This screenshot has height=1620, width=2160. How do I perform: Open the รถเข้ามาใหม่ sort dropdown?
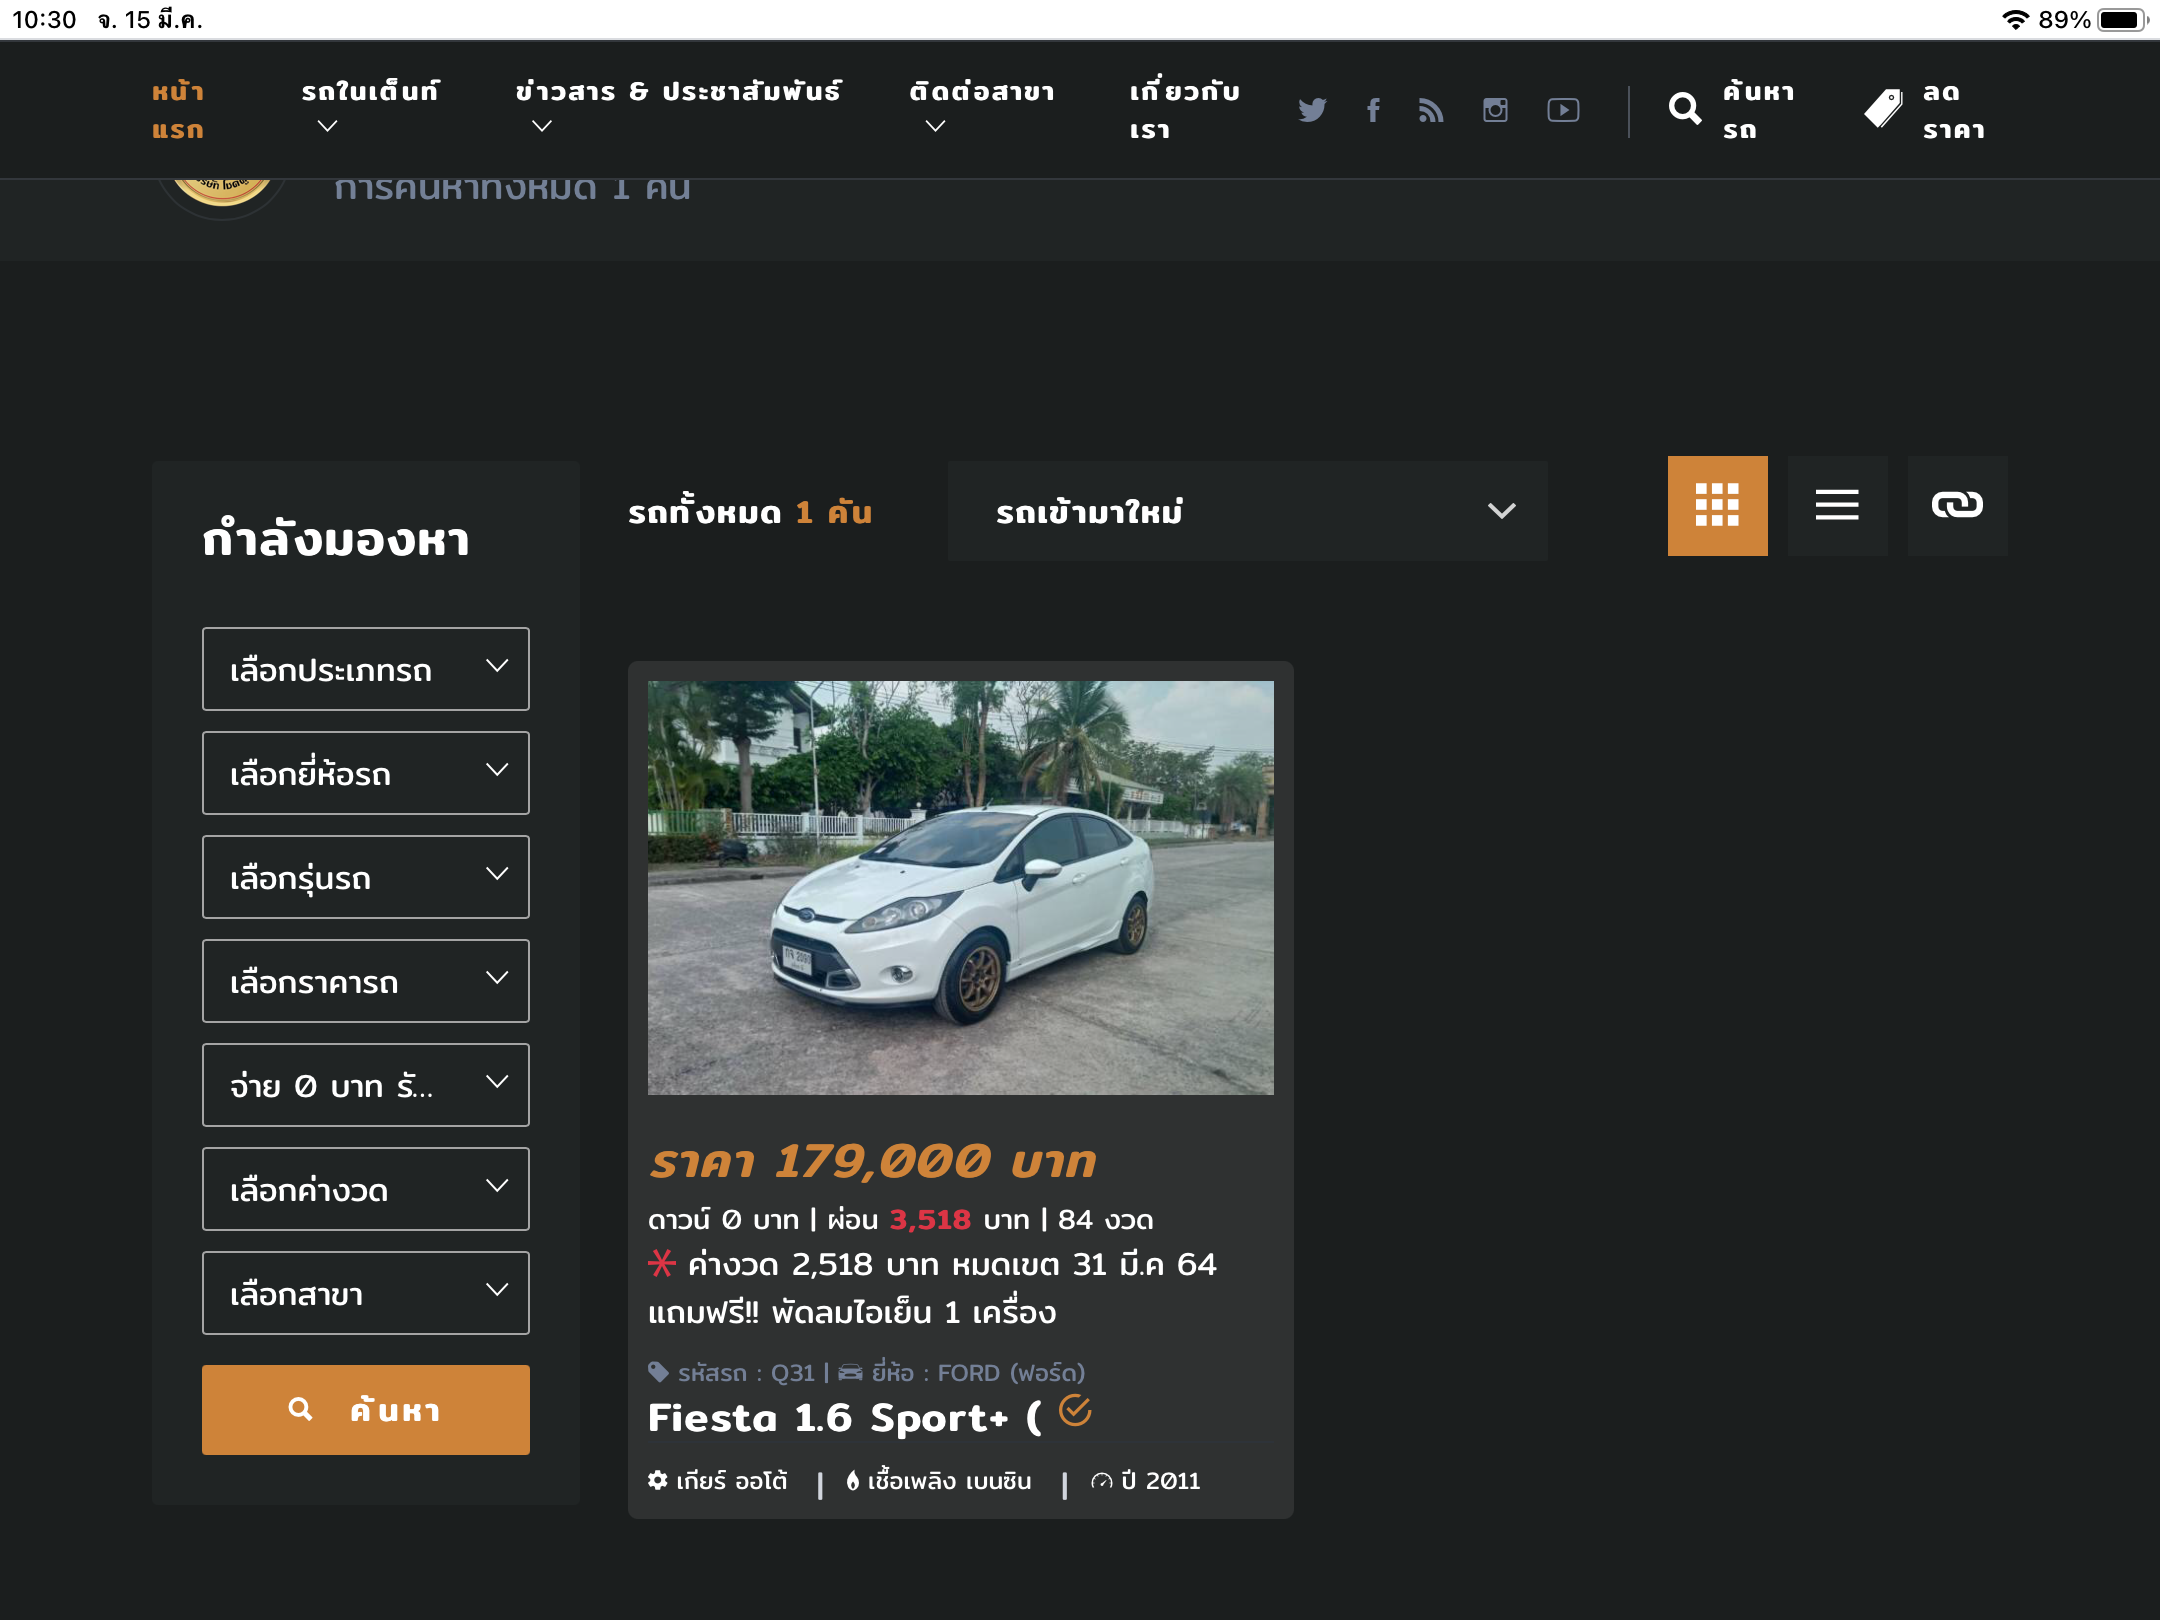coord(1247,511)
